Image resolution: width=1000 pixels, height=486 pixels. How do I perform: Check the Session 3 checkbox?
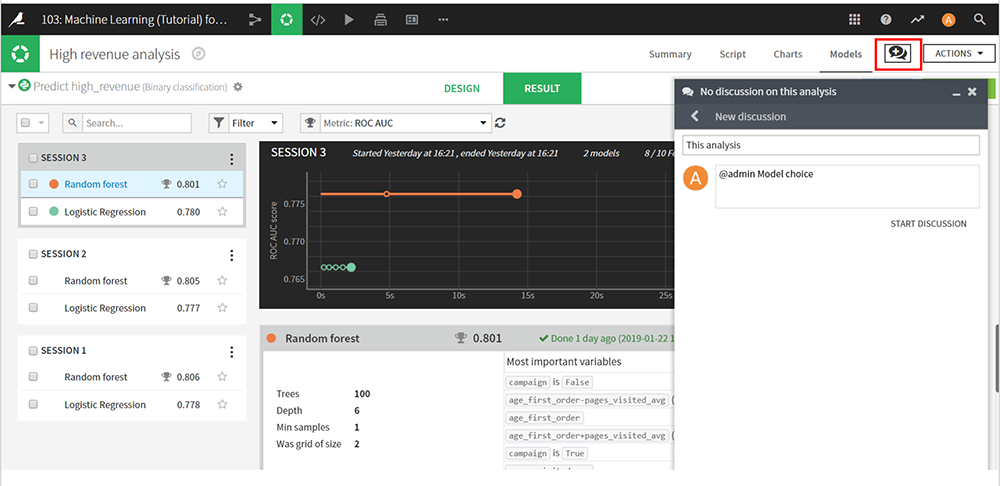33,158
